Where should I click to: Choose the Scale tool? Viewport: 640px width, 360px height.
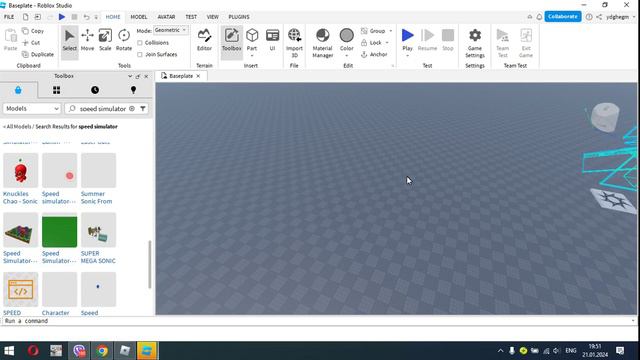(105, 41)
